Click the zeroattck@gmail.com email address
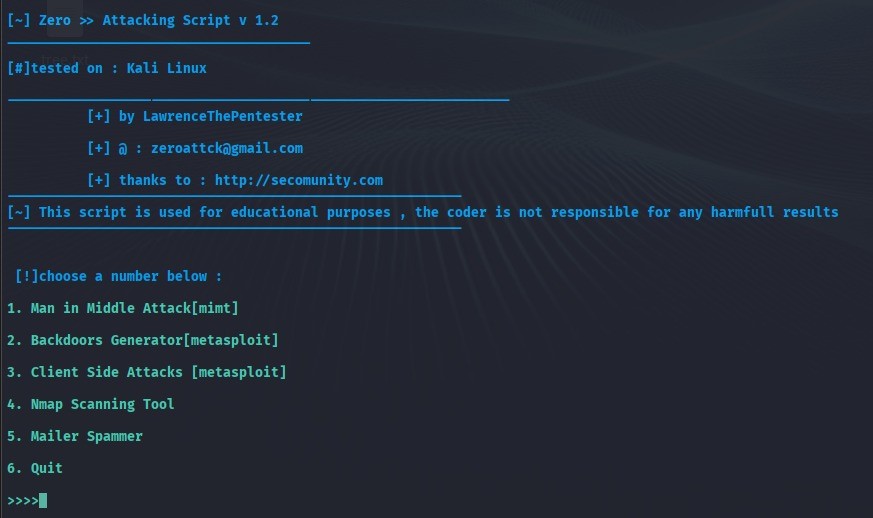The height and width of the screenshot is (518, 873). click(x=227, y=148)
